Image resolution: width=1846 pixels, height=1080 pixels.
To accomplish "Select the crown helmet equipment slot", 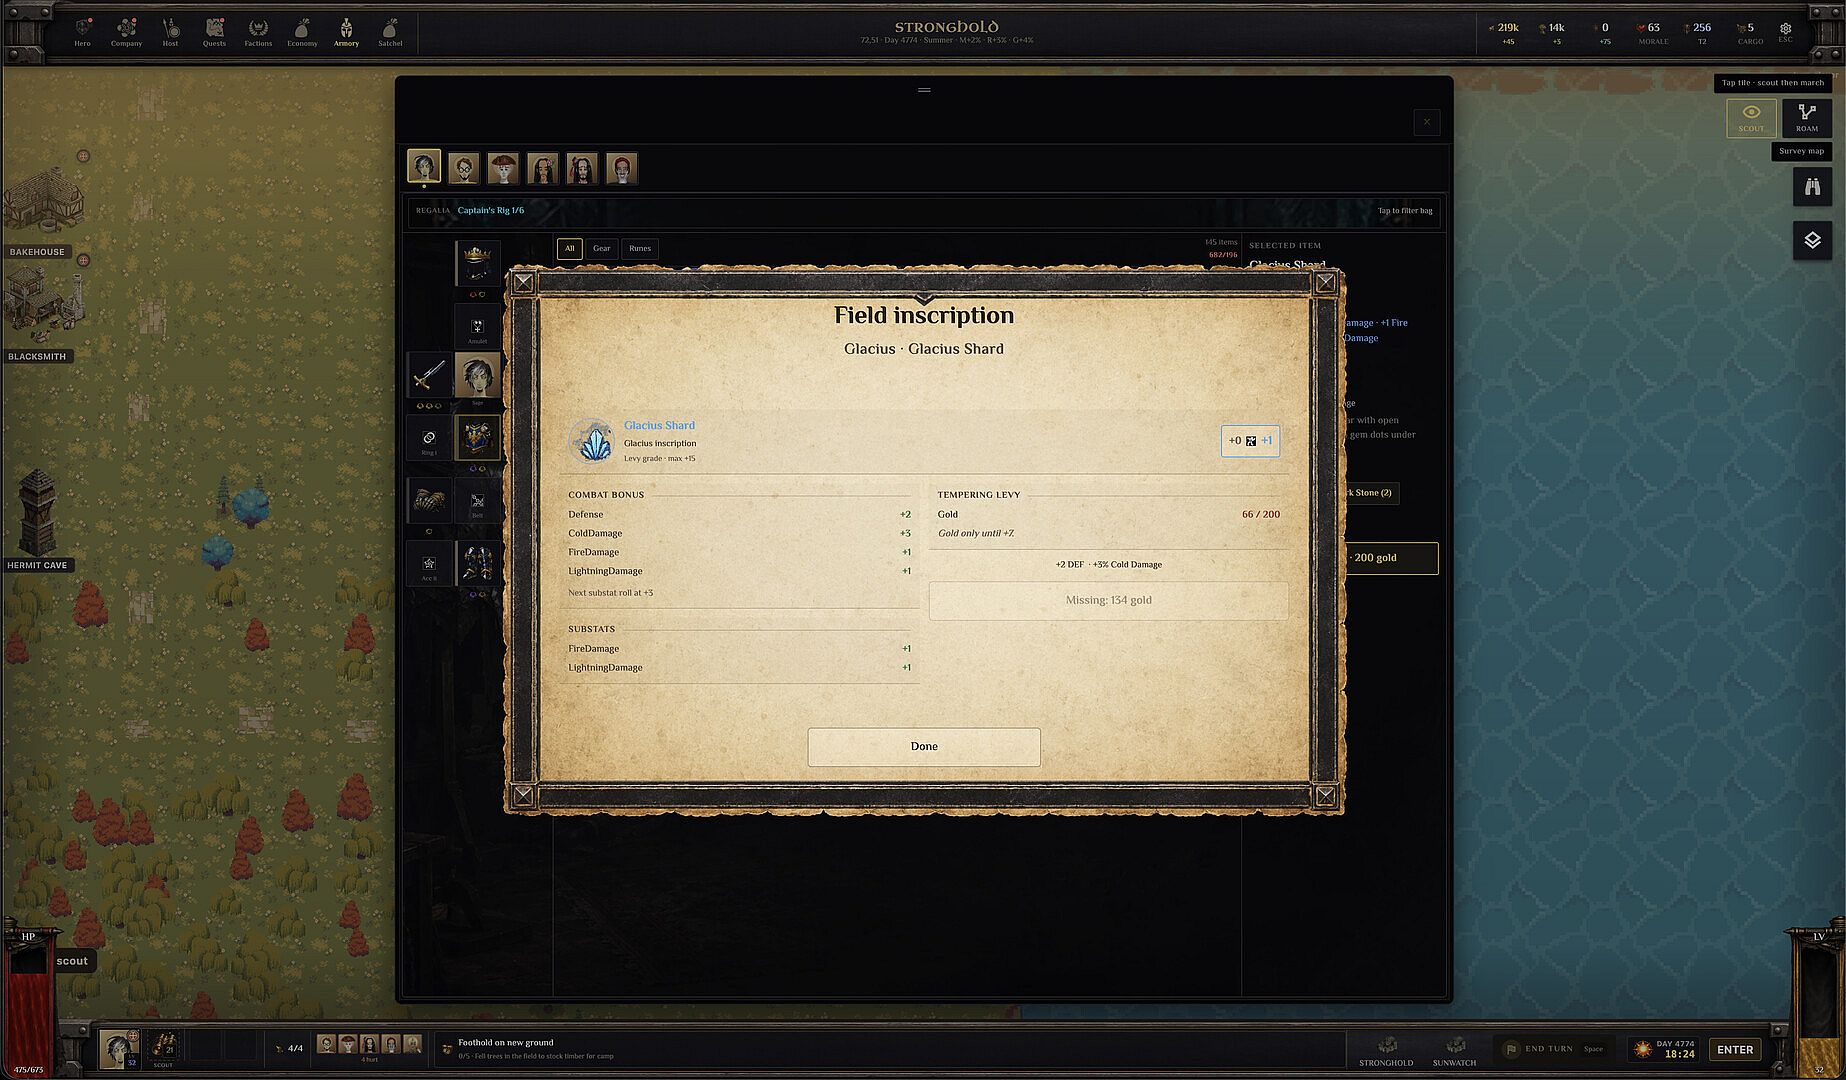I will click(x=478, y=263).
